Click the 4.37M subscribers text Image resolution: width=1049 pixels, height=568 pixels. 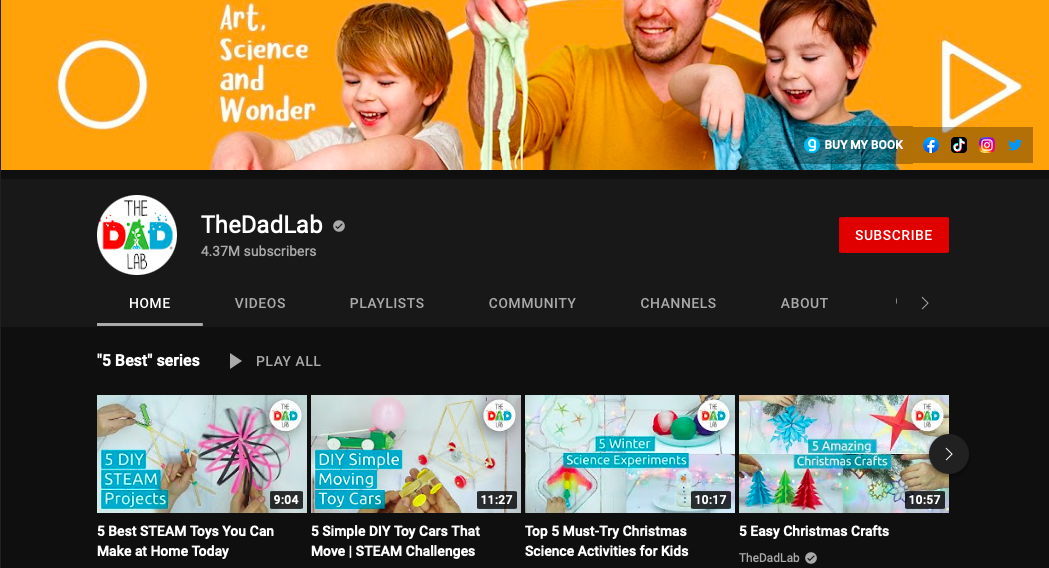259,252
